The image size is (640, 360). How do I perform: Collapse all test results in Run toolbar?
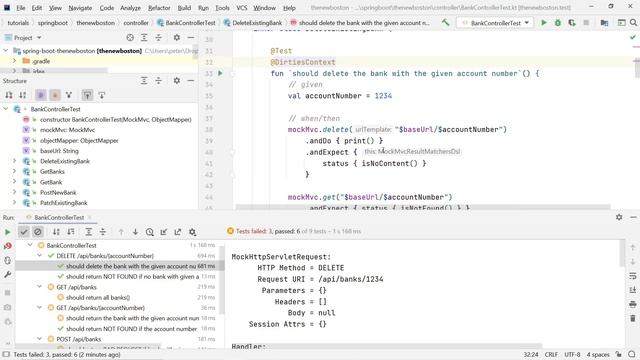103,232
